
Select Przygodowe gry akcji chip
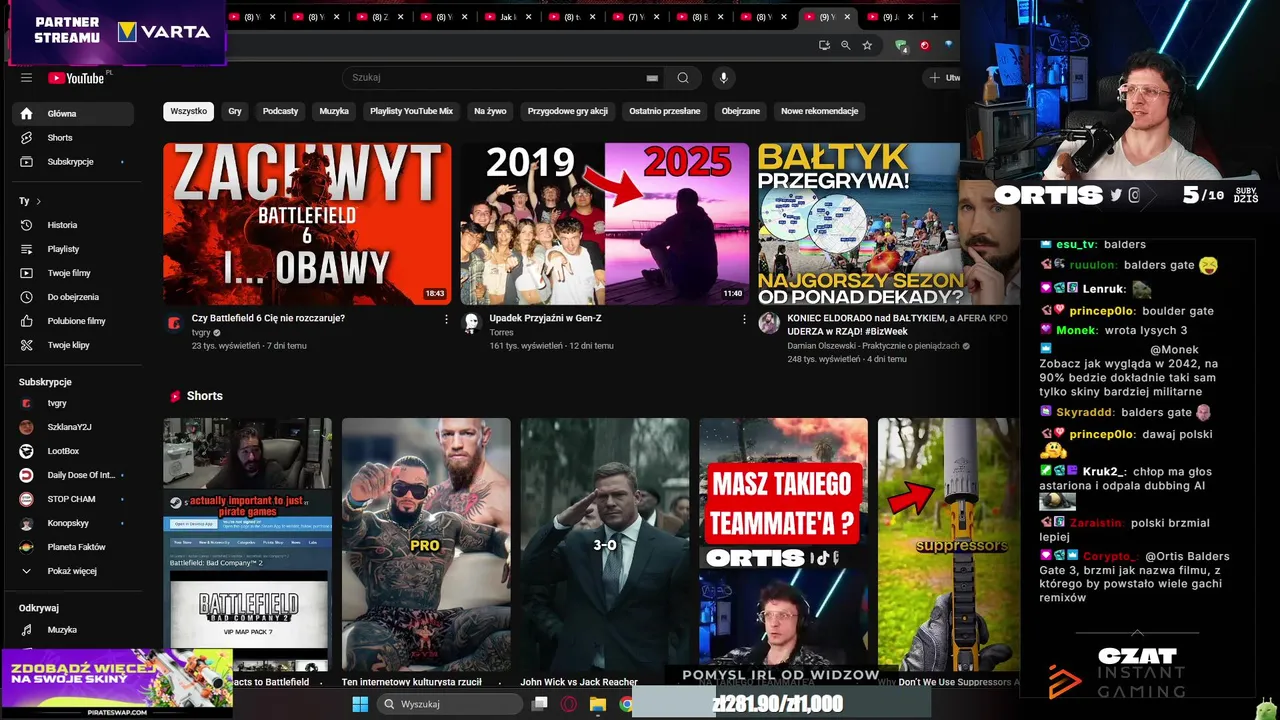pyautogui.click(x=567, y=111)
